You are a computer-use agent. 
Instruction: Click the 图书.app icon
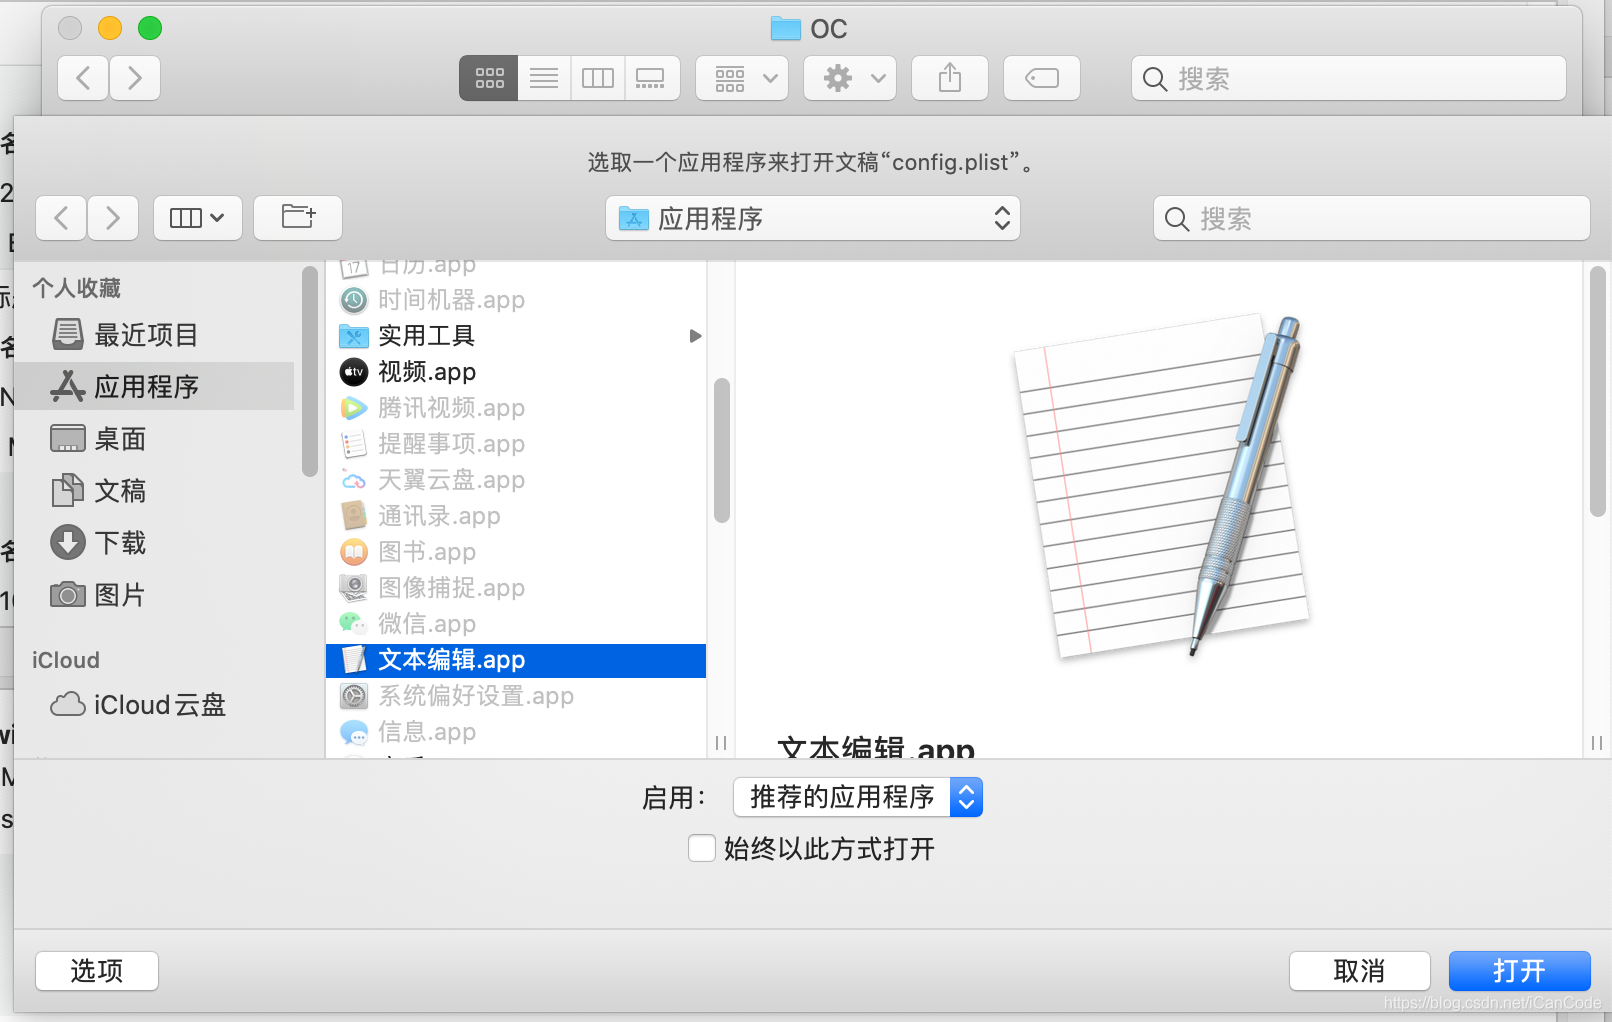[354, 552]
